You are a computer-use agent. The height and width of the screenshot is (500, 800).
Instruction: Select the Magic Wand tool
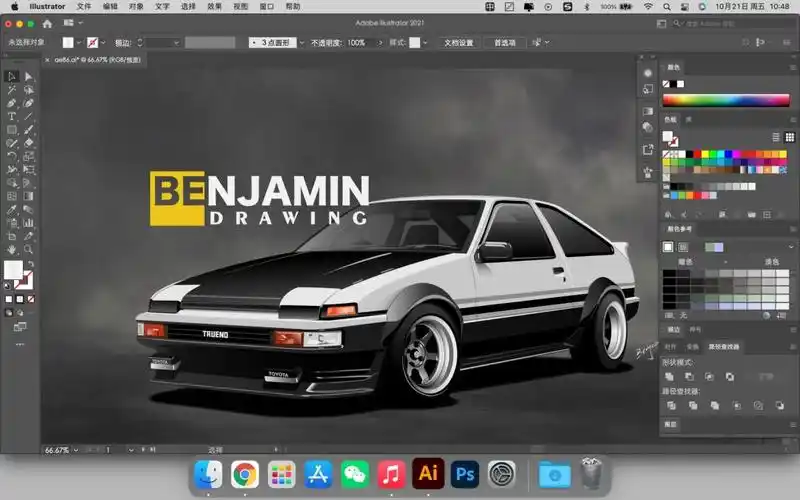click(x=11, y=90)
